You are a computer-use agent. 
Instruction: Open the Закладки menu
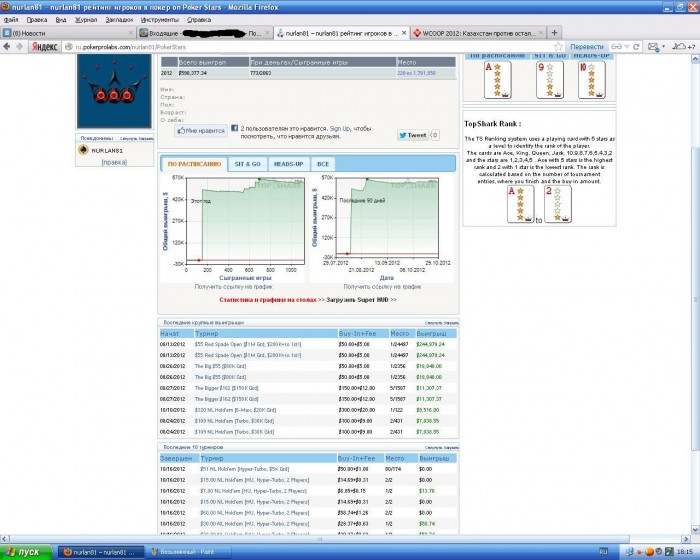pos(119,20)
